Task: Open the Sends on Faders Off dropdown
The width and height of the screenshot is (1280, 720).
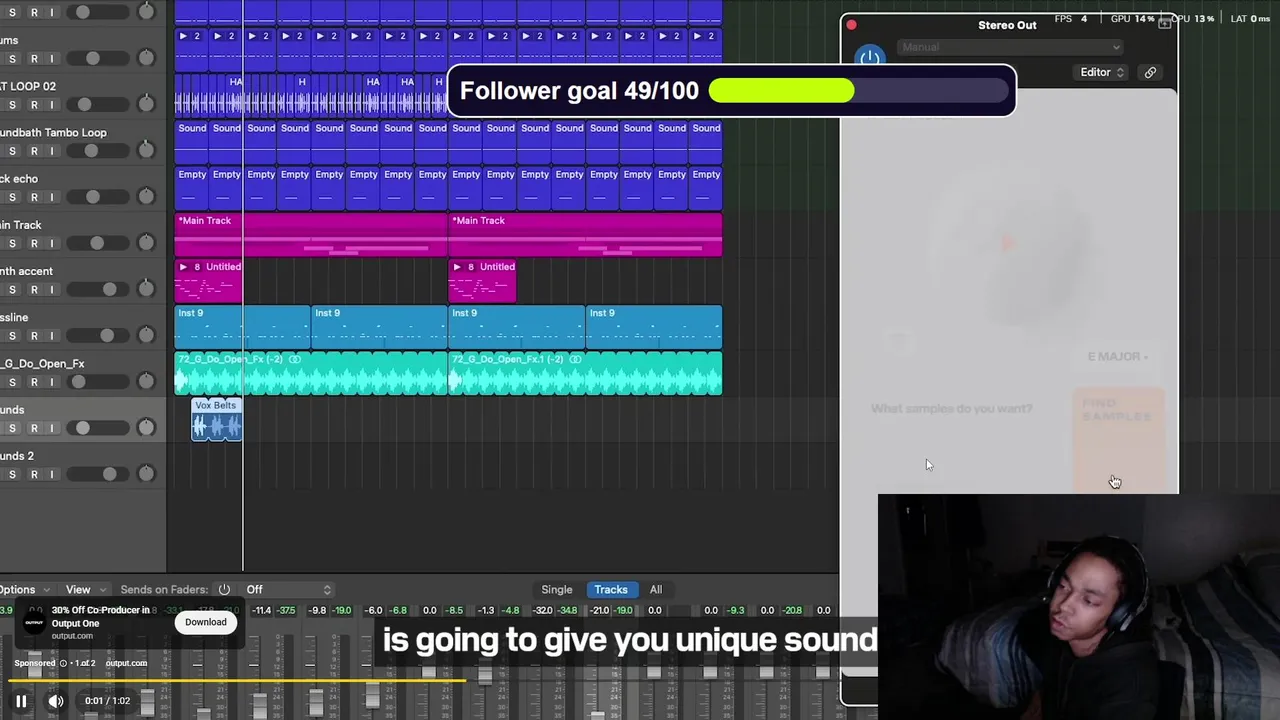Action: 288,590
